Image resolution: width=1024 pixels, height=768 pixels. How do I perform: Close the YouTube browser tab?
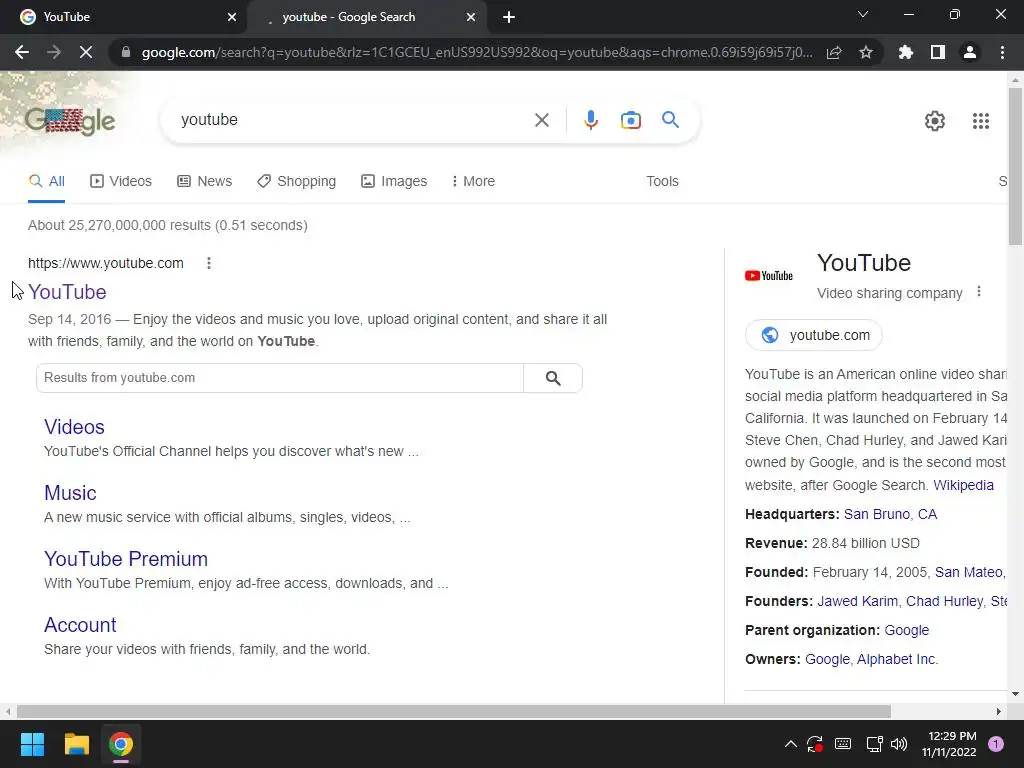pos(232,17)
